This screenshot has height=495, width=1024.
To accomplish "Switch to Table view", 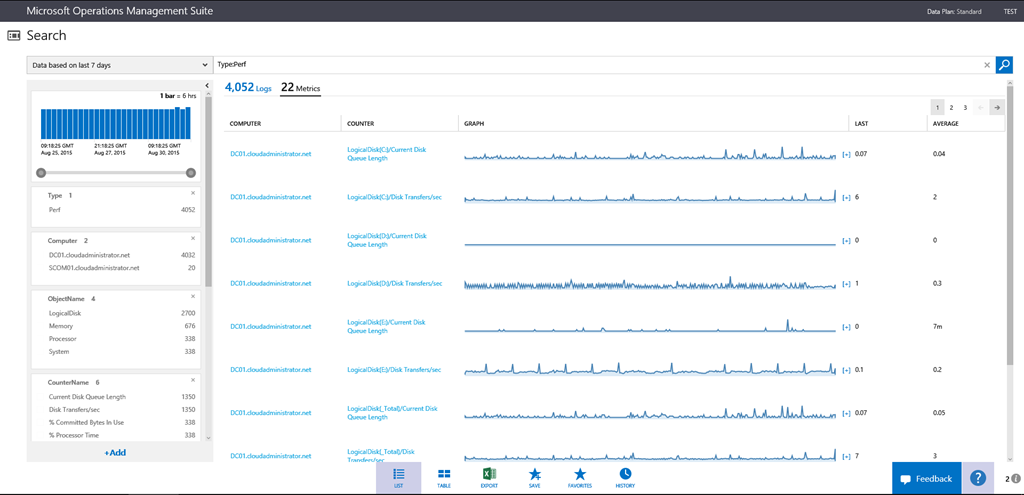I will pyautogui.click(x=444, y=477).
